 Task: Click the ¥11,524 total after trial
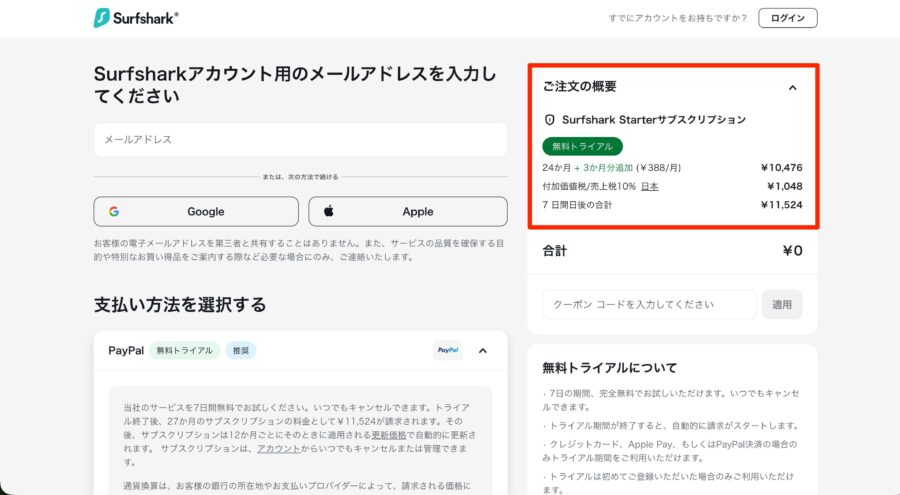tap(781, 204)
